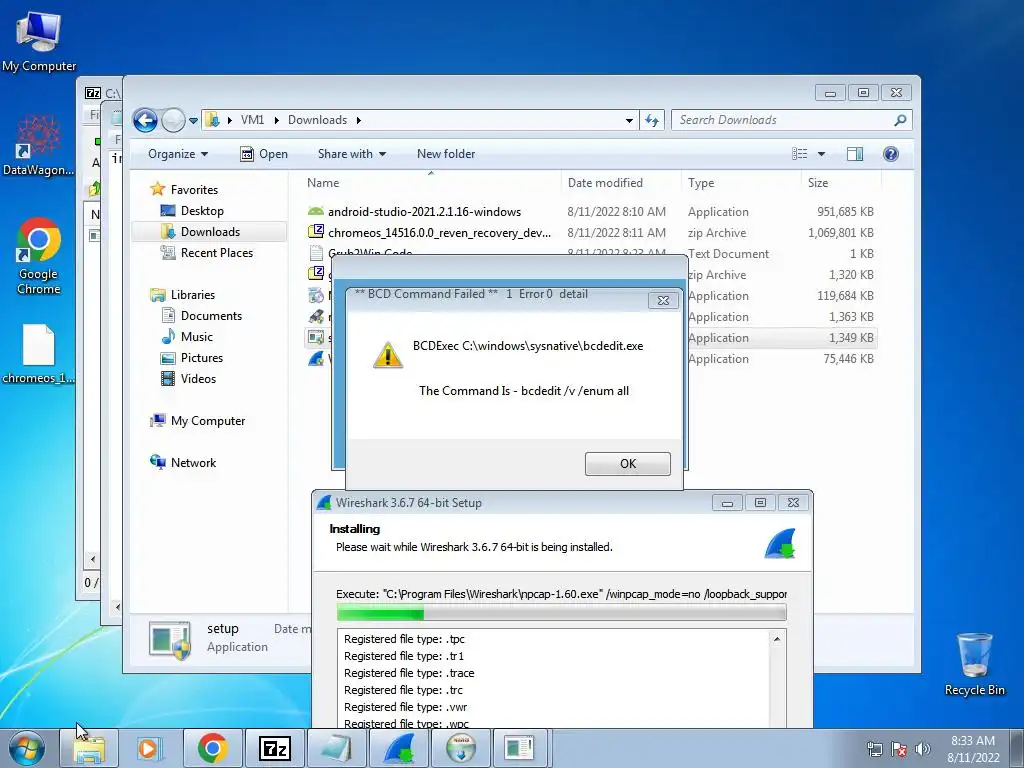This screenshot has width=1024, height=768.
Task: Select chromeos_14516.0.0_reven_recovery file
Action: (x=440, y=233)
